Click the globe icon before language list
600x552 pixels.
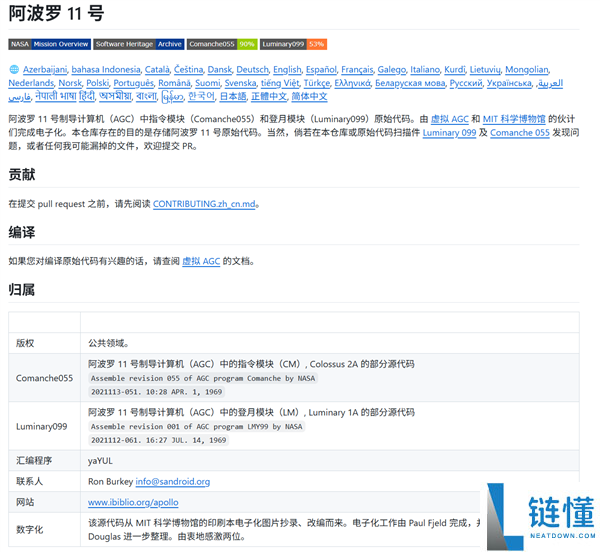coord(14,70)
